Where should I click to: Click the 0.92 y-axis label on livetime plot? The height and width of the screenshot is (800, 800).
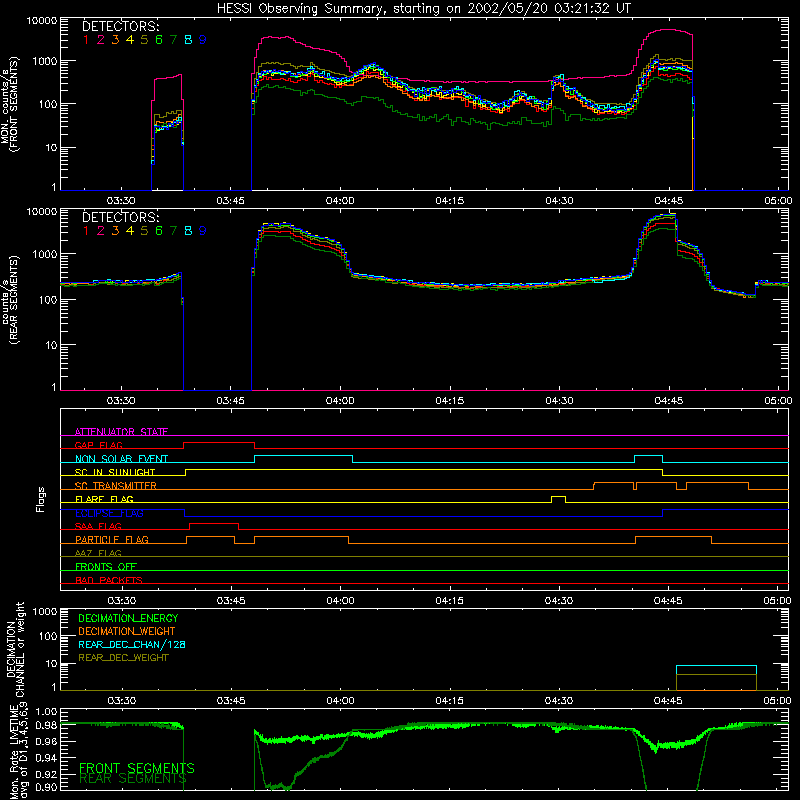pyautogui.click(x=46, y=773)
